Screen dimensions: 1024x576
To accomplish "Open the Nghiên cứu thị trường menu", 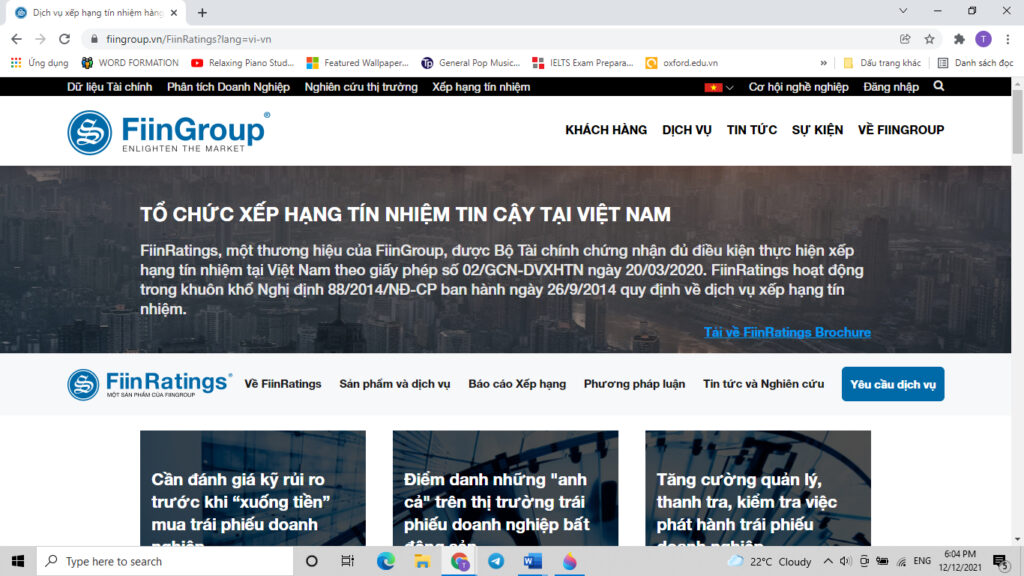I will 360,87.
